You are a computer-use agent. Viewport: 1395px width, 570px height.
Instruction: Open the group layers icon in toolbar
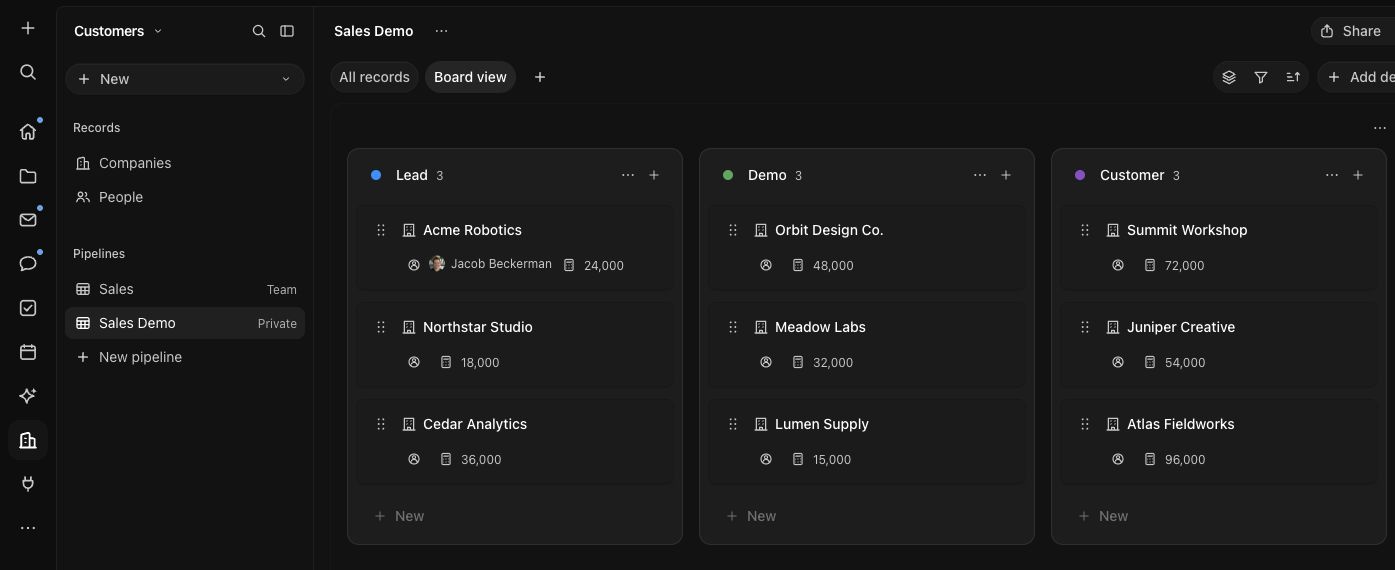1229,77
